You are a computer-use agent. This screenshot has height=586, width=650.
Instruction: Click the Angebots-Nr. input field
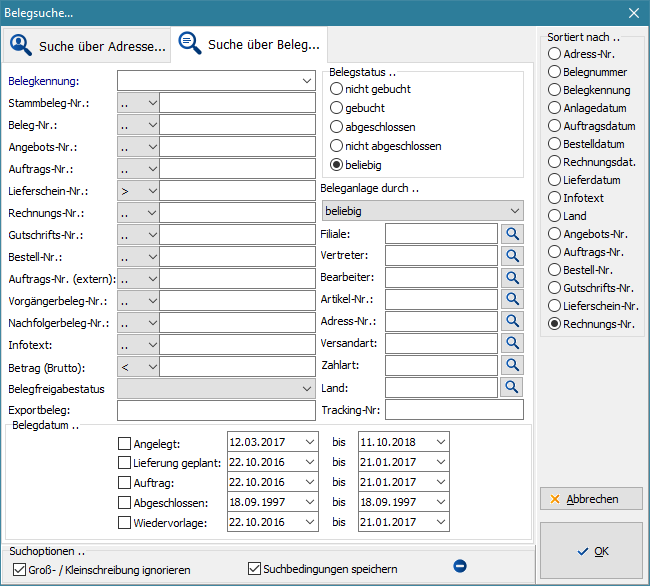pos(238,147)
